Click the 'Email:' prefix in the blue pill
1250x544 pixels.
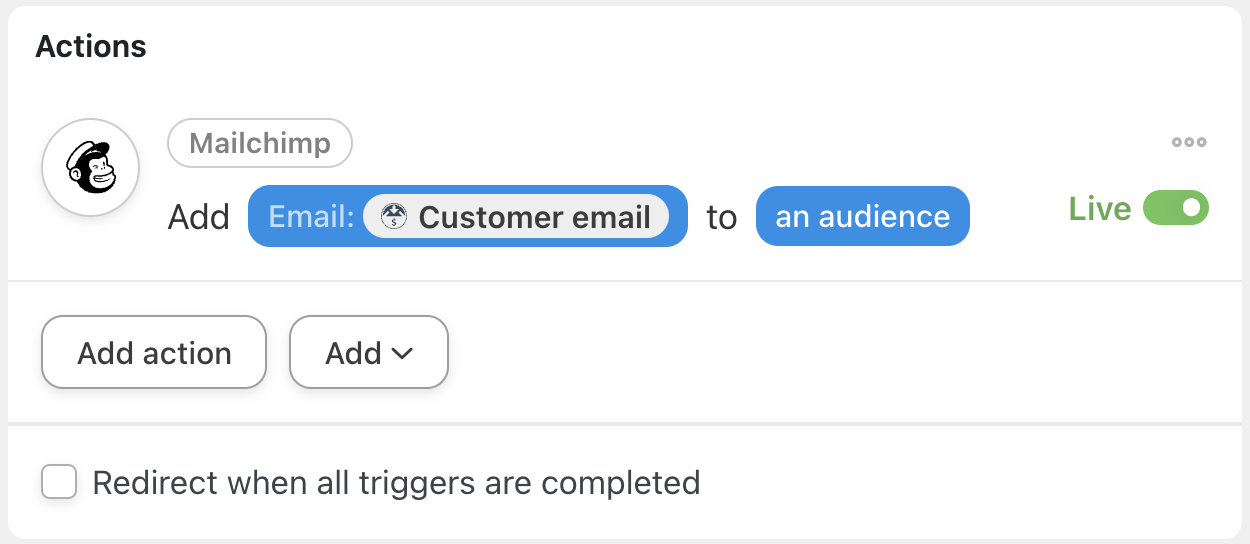(311, 217)
